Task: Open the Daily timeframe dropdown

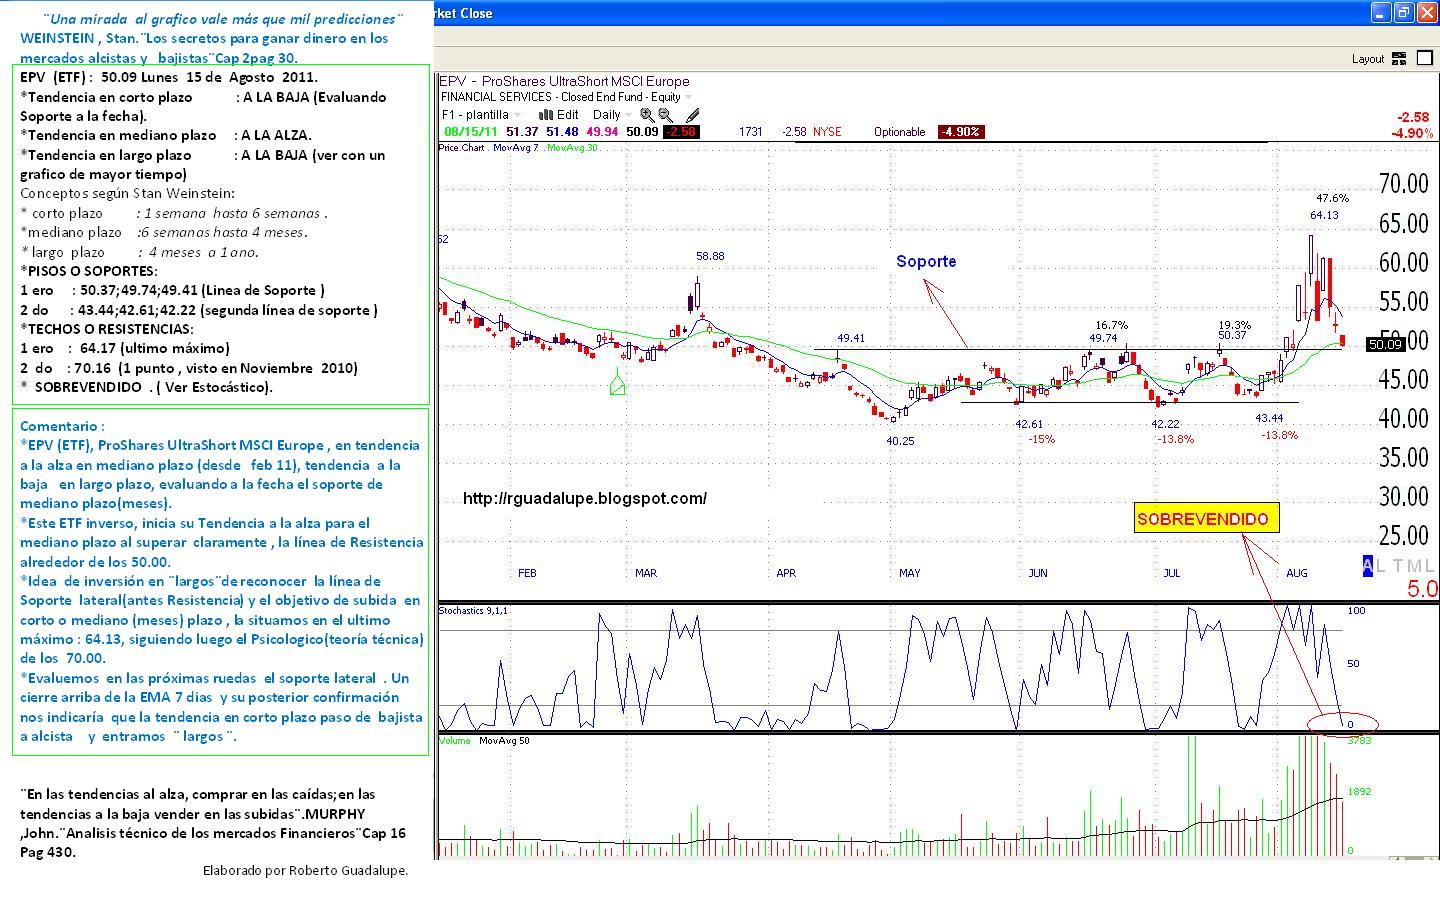Action: tap(613, 115)
